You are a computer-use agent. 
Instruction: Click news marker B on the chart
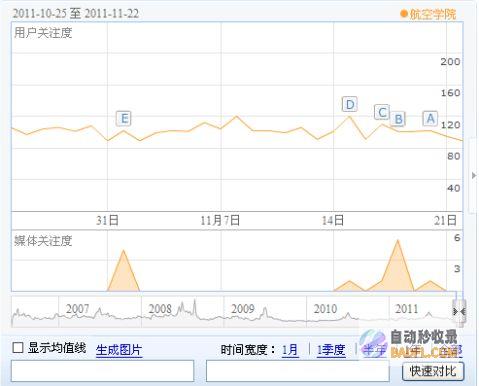coord(398,119)
